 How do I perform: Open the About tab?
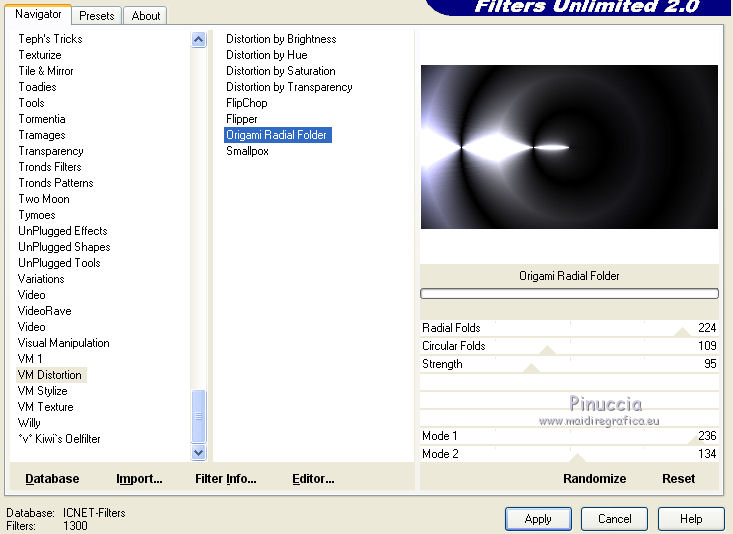[x=145, y=15]
